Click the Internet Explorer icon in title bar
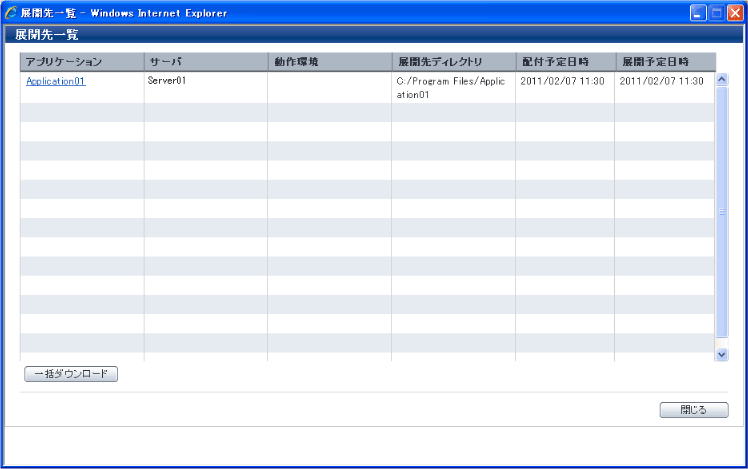748x469 pixels. 11,13
